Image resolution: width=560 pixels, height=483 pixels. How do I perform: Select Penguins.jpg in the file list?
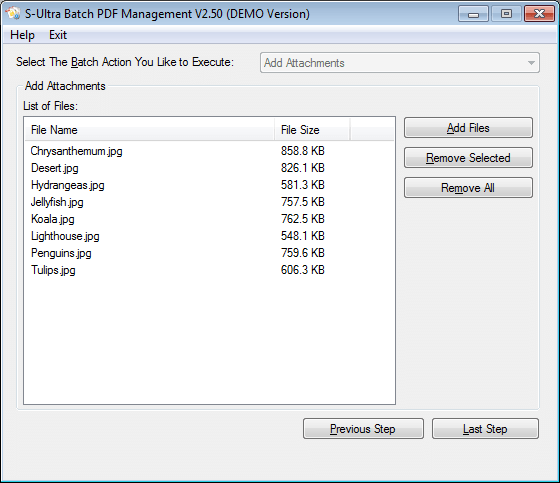coord(61,253)
